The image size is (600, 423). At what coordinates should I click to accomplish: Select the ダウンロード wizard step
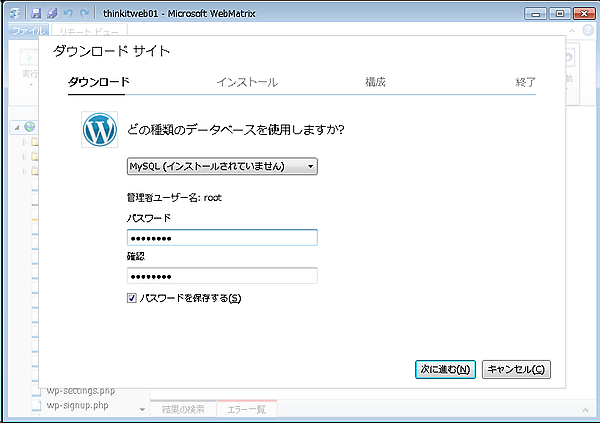pyautogui.click(x=99, y=82)
